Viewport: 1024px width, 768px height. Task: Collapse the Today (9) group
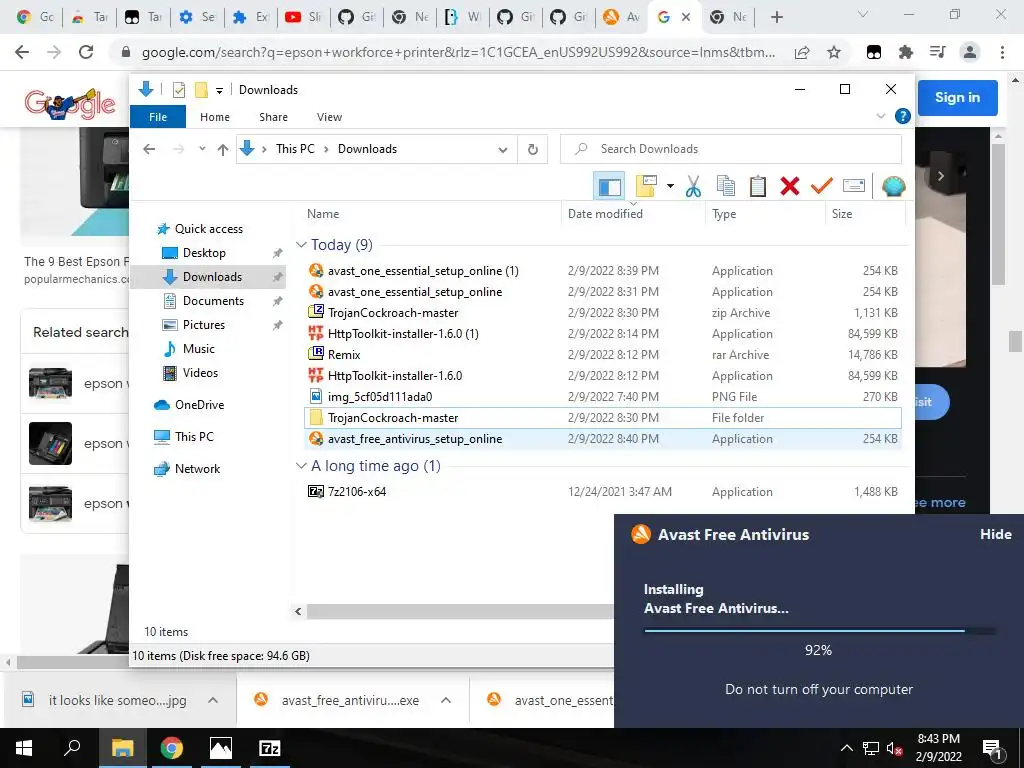tap(301, 245)
